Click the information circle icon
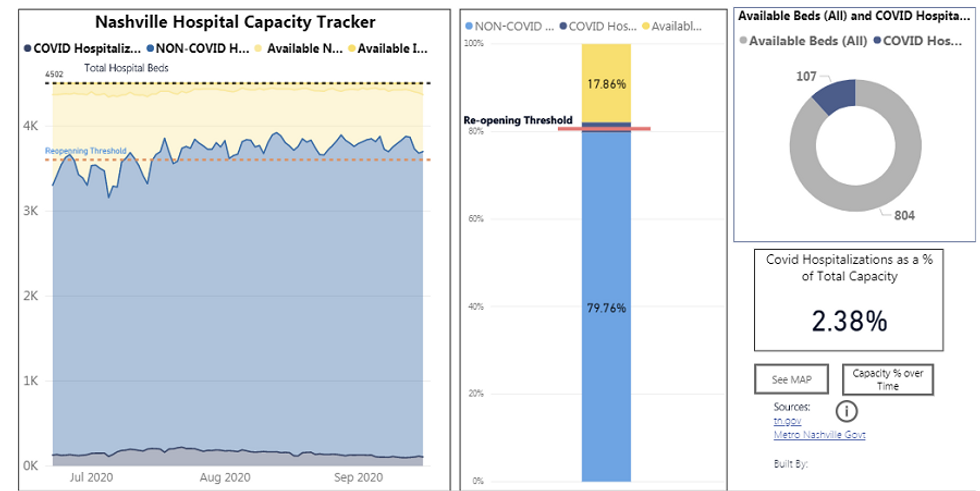The image size is (980, 491). pos(846,411)
